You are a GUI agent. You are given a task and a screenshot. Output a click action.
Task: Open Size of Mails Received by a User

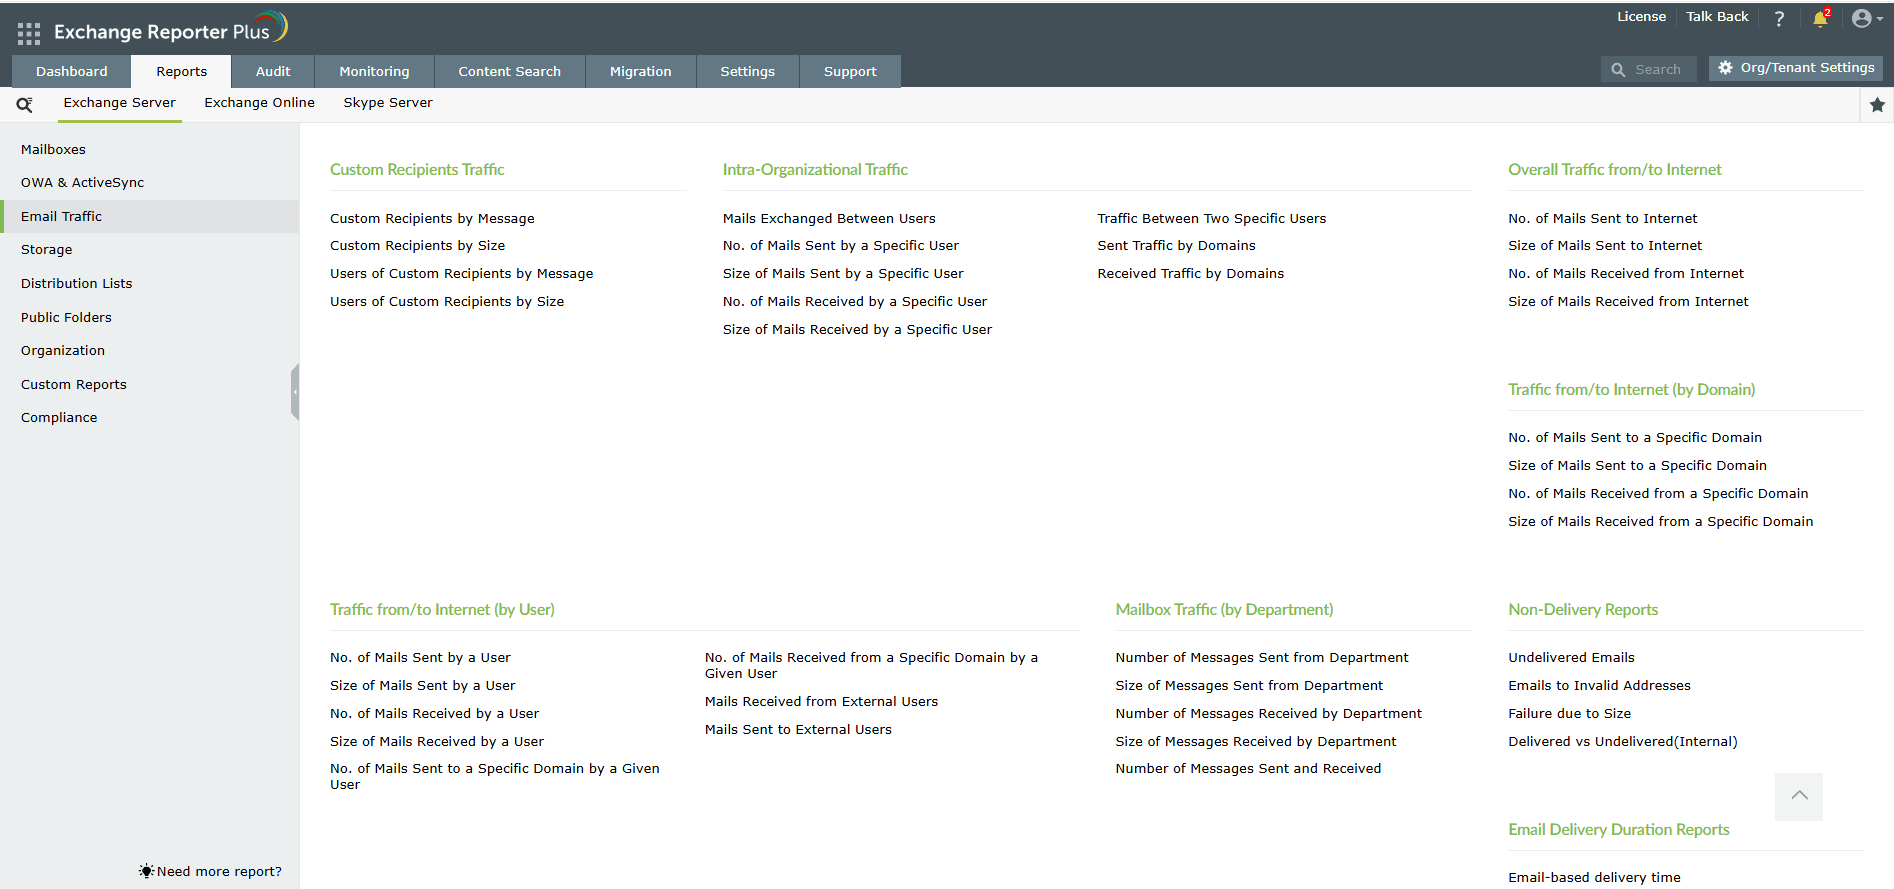[437, 742]
